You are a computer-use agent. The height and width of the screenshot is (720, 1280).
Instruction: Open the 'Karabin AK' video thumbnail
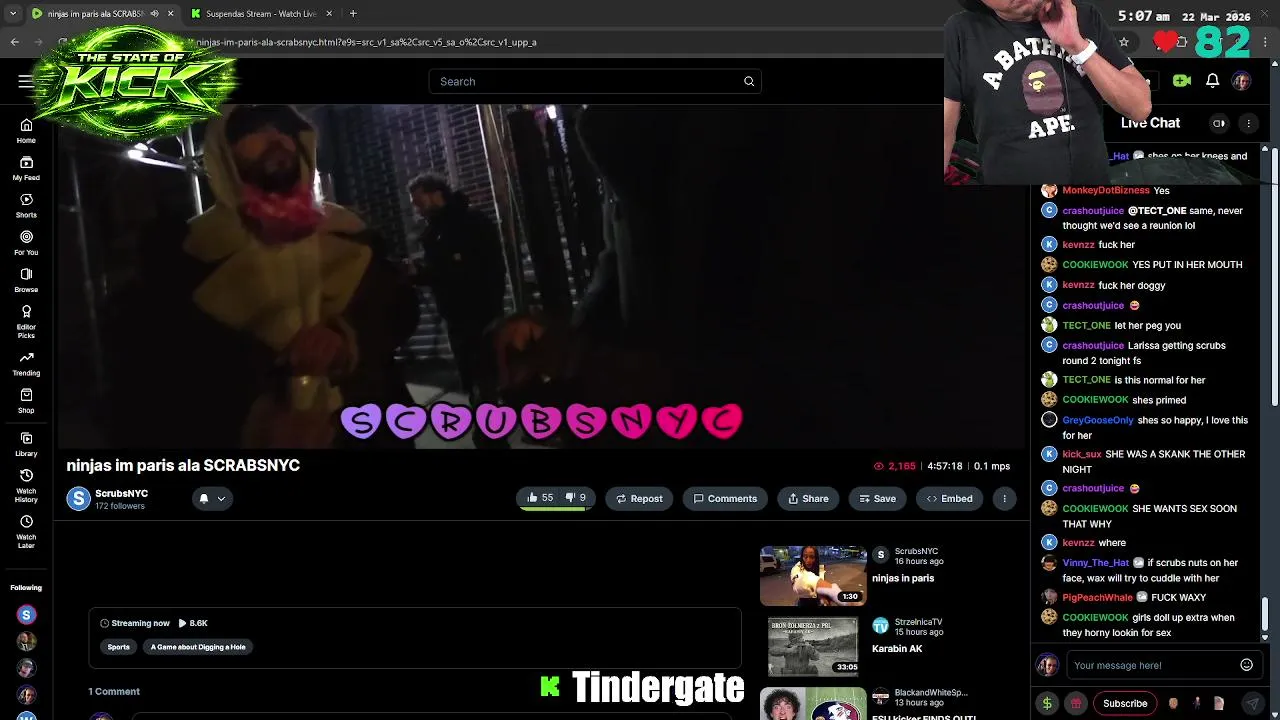coord(813,647)
